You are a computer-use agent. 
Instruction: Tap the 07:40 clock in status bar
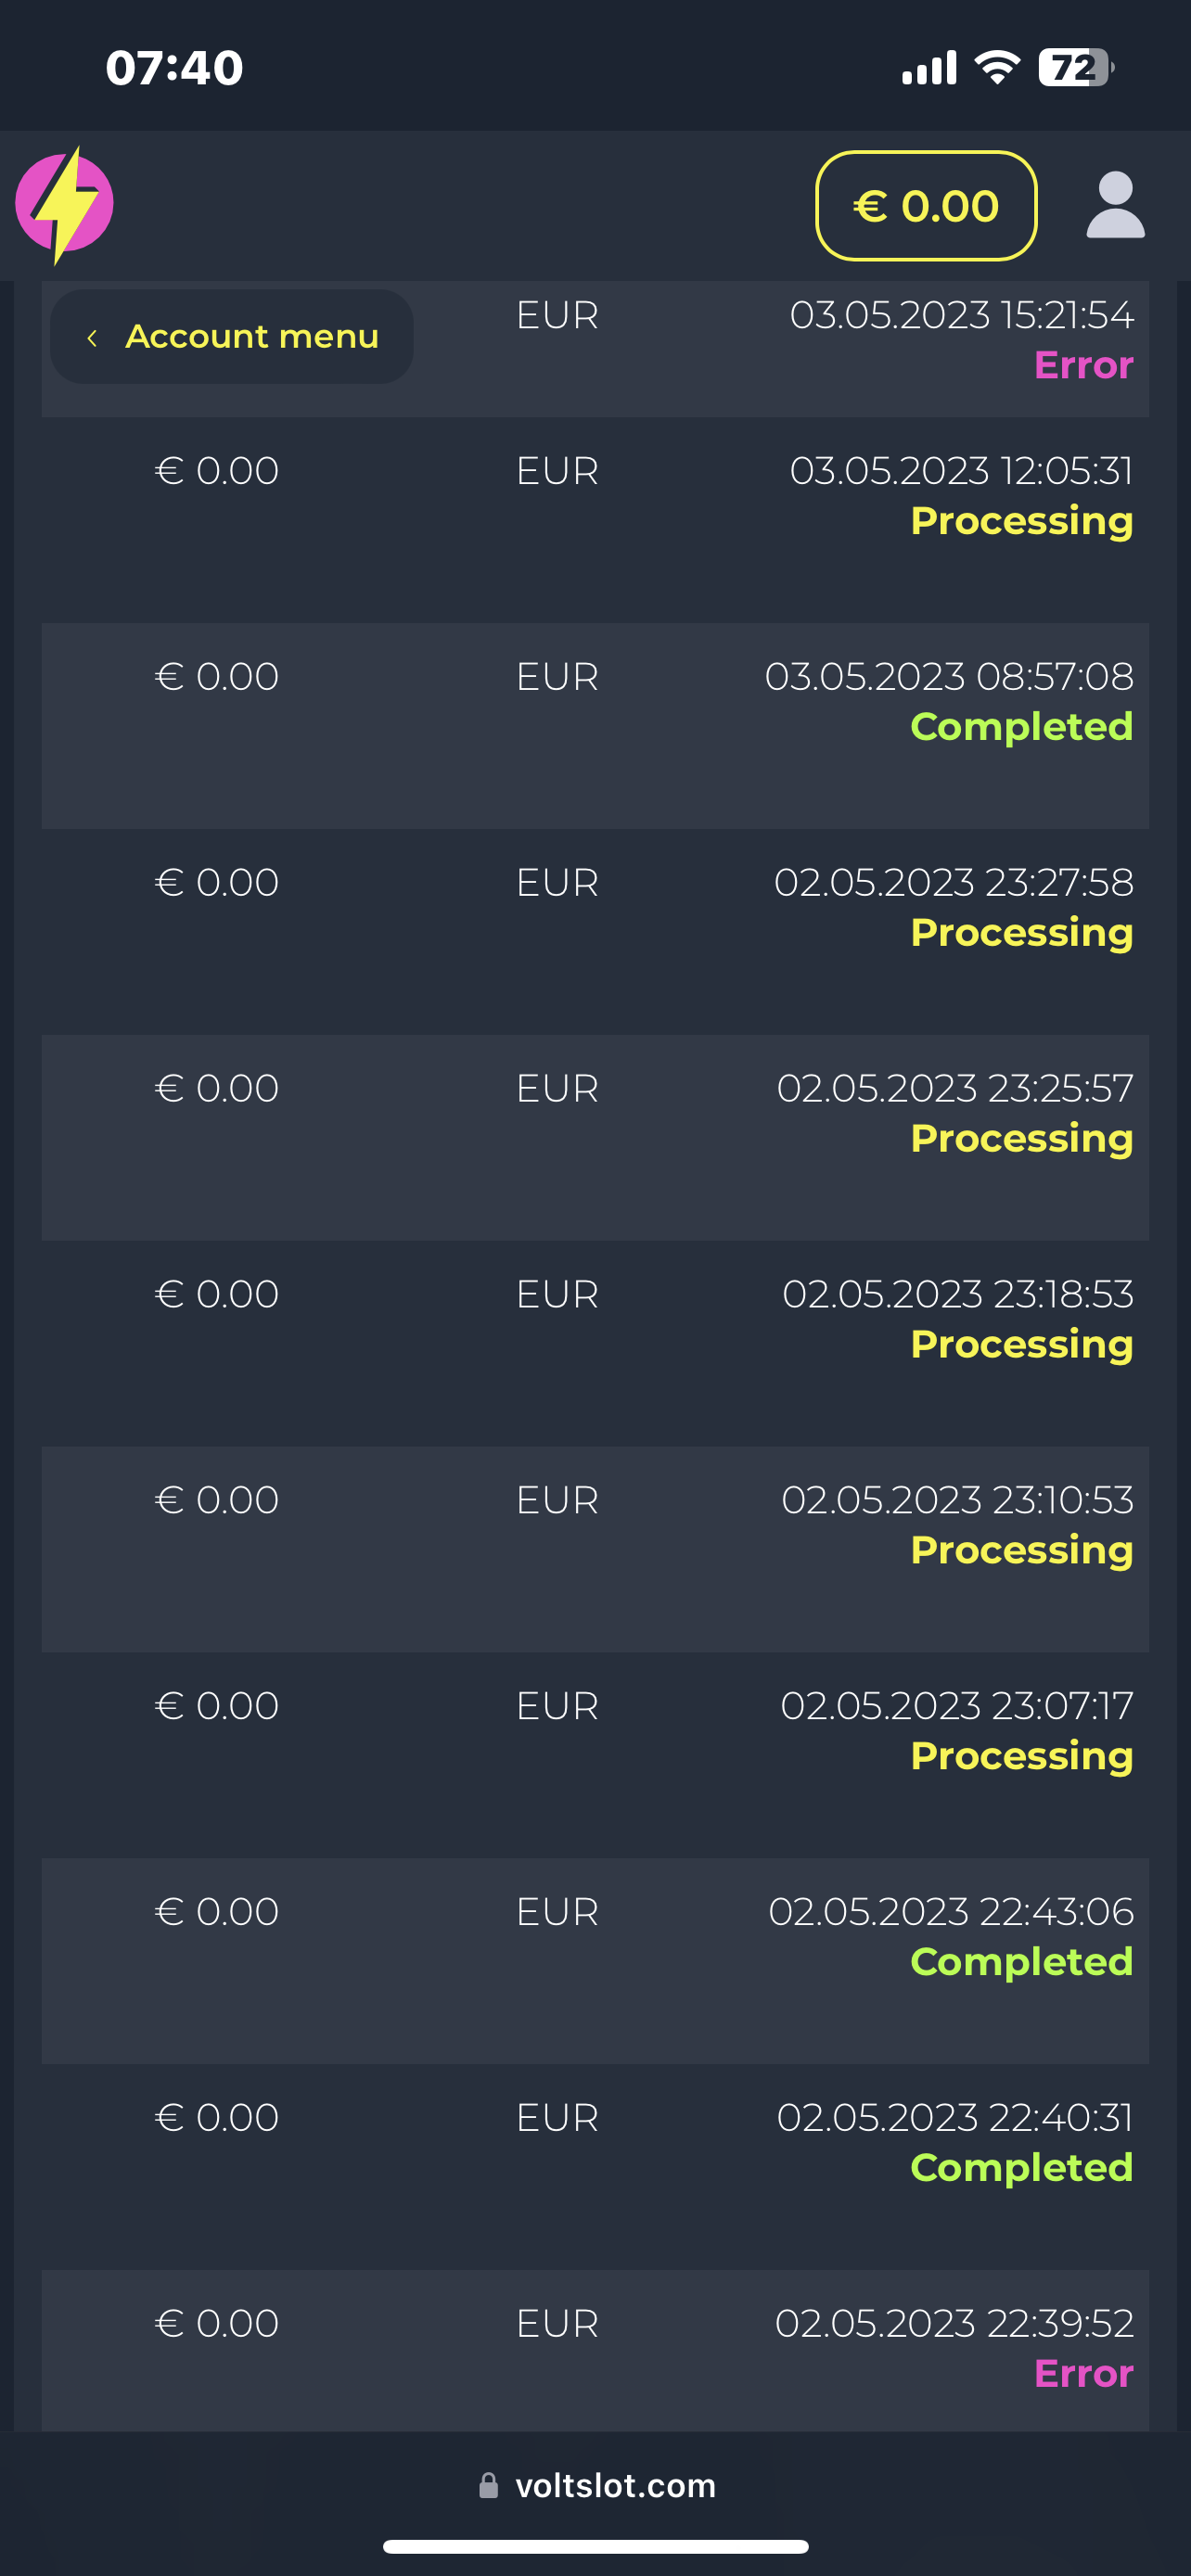[x=175, y=67]
